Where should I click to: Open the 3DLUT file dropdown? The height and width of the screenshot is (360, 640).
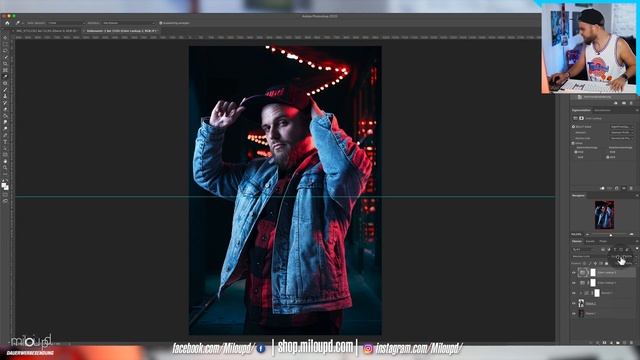coord(622,127)
